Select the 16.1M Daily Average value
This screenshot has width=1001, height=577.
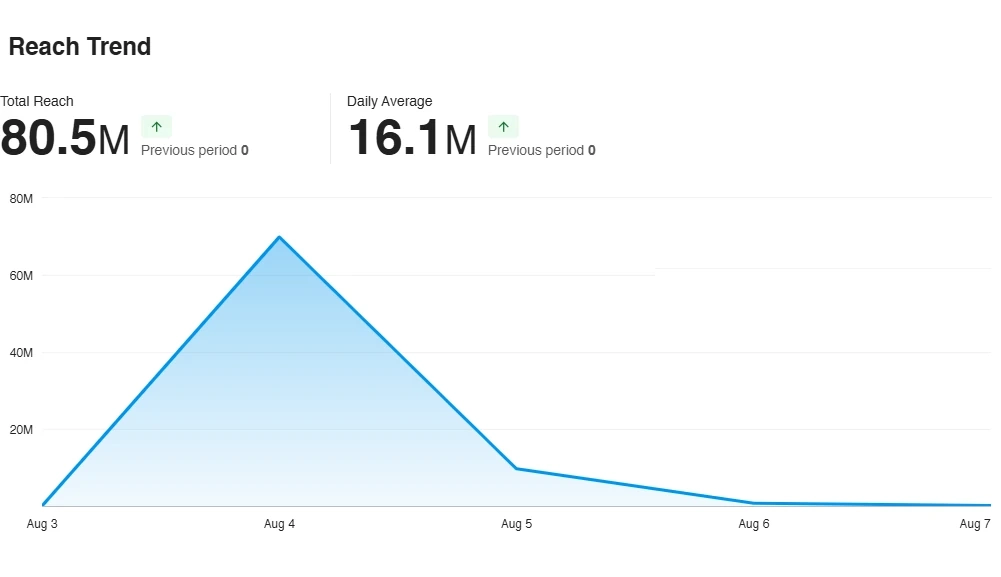(412, 138)
